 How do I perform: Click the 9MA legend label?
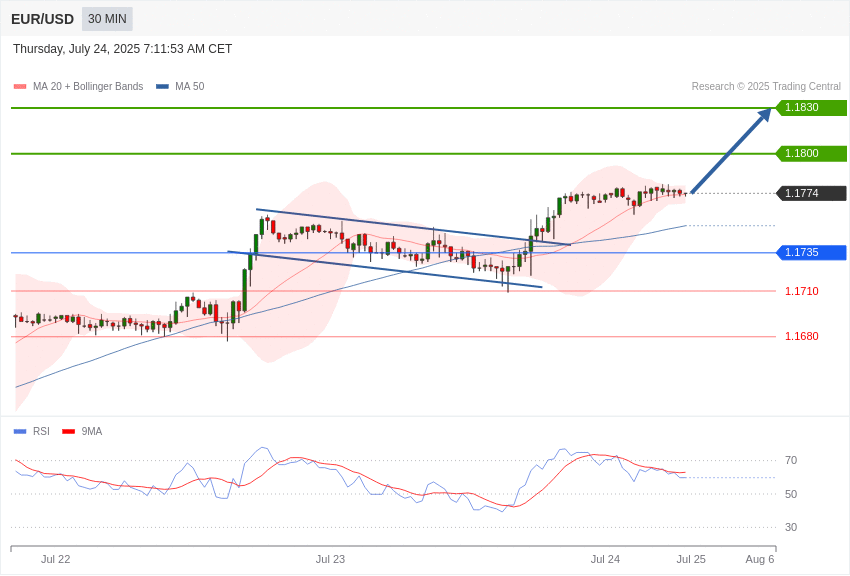[92, 432]
